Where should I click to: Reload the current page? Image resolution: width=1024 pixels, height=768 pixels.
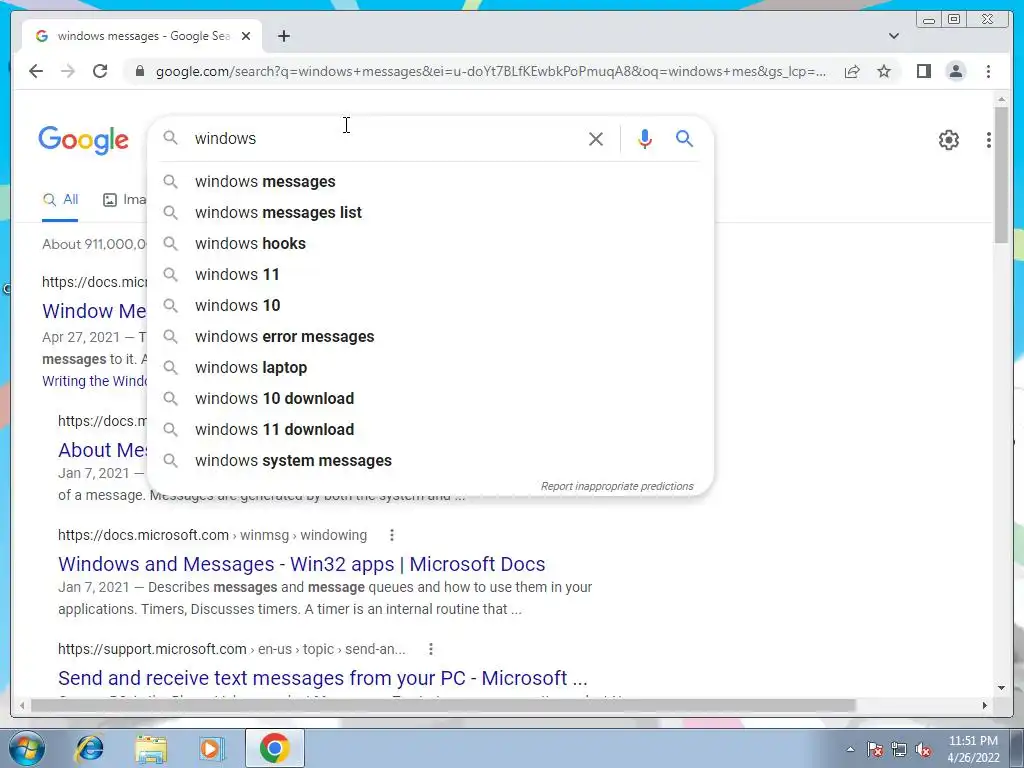[x=100, y=71]
